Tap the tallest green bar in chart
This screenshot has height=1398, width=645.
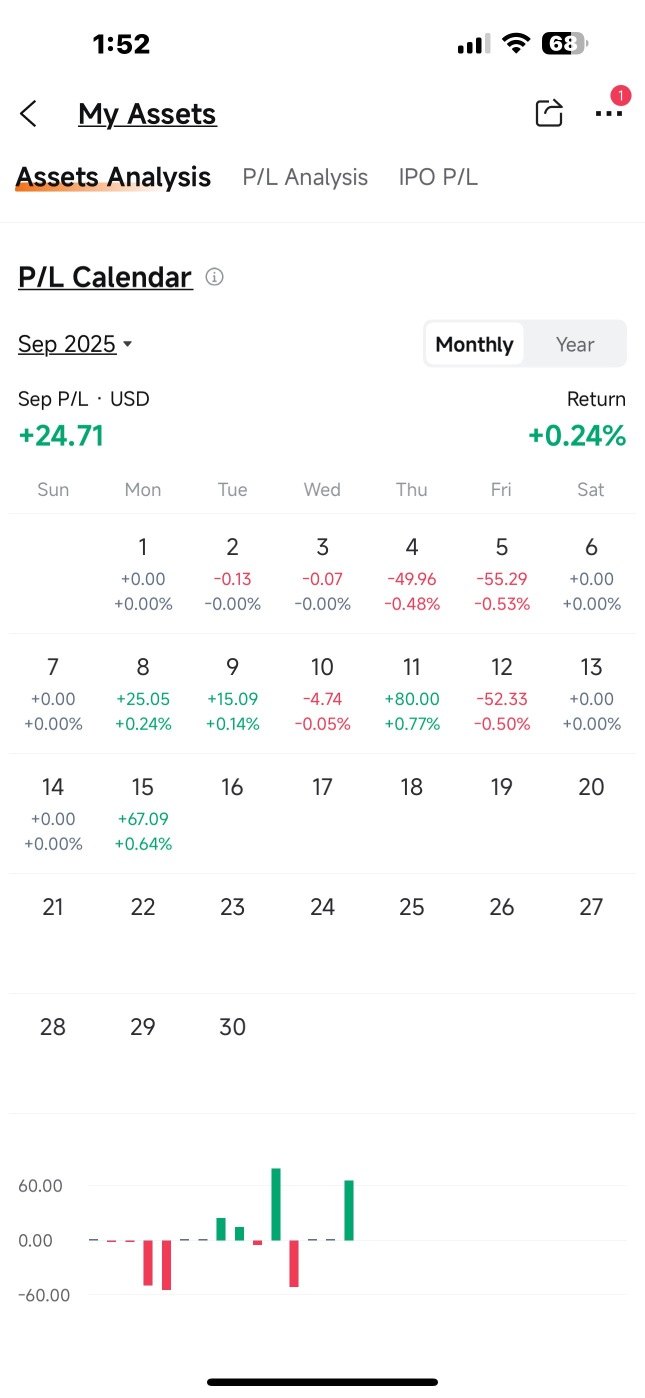pyautogui.click(x=276, y=1204)
